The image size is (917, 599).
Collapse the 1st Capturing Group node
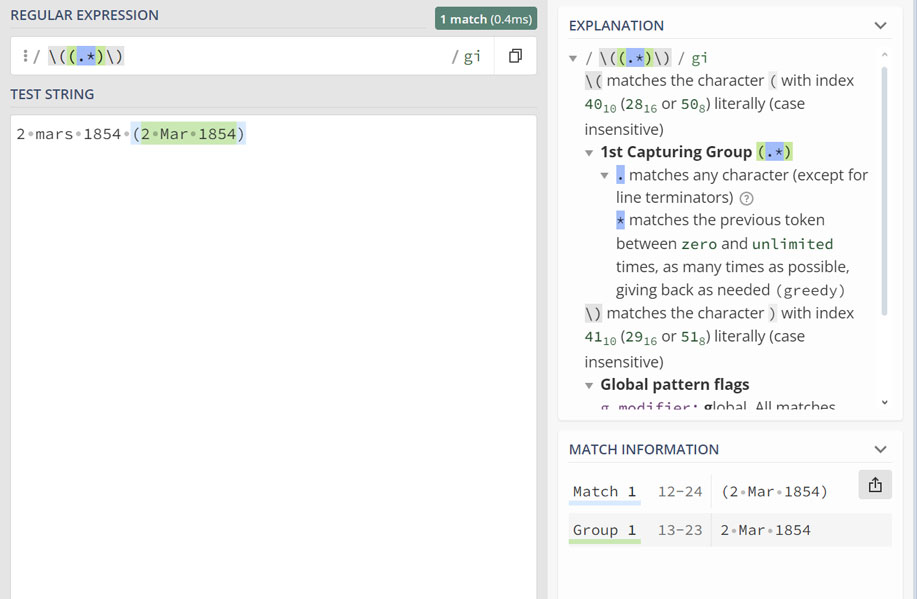(589, 153)
